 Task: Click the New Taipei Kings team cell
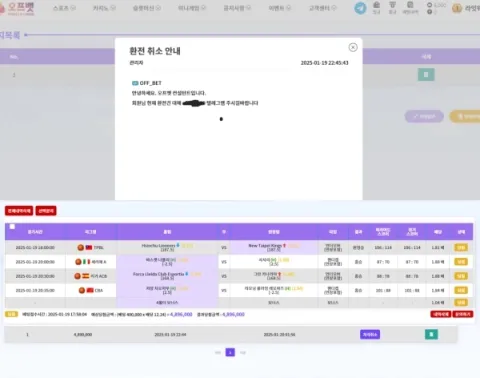[273, 248]
